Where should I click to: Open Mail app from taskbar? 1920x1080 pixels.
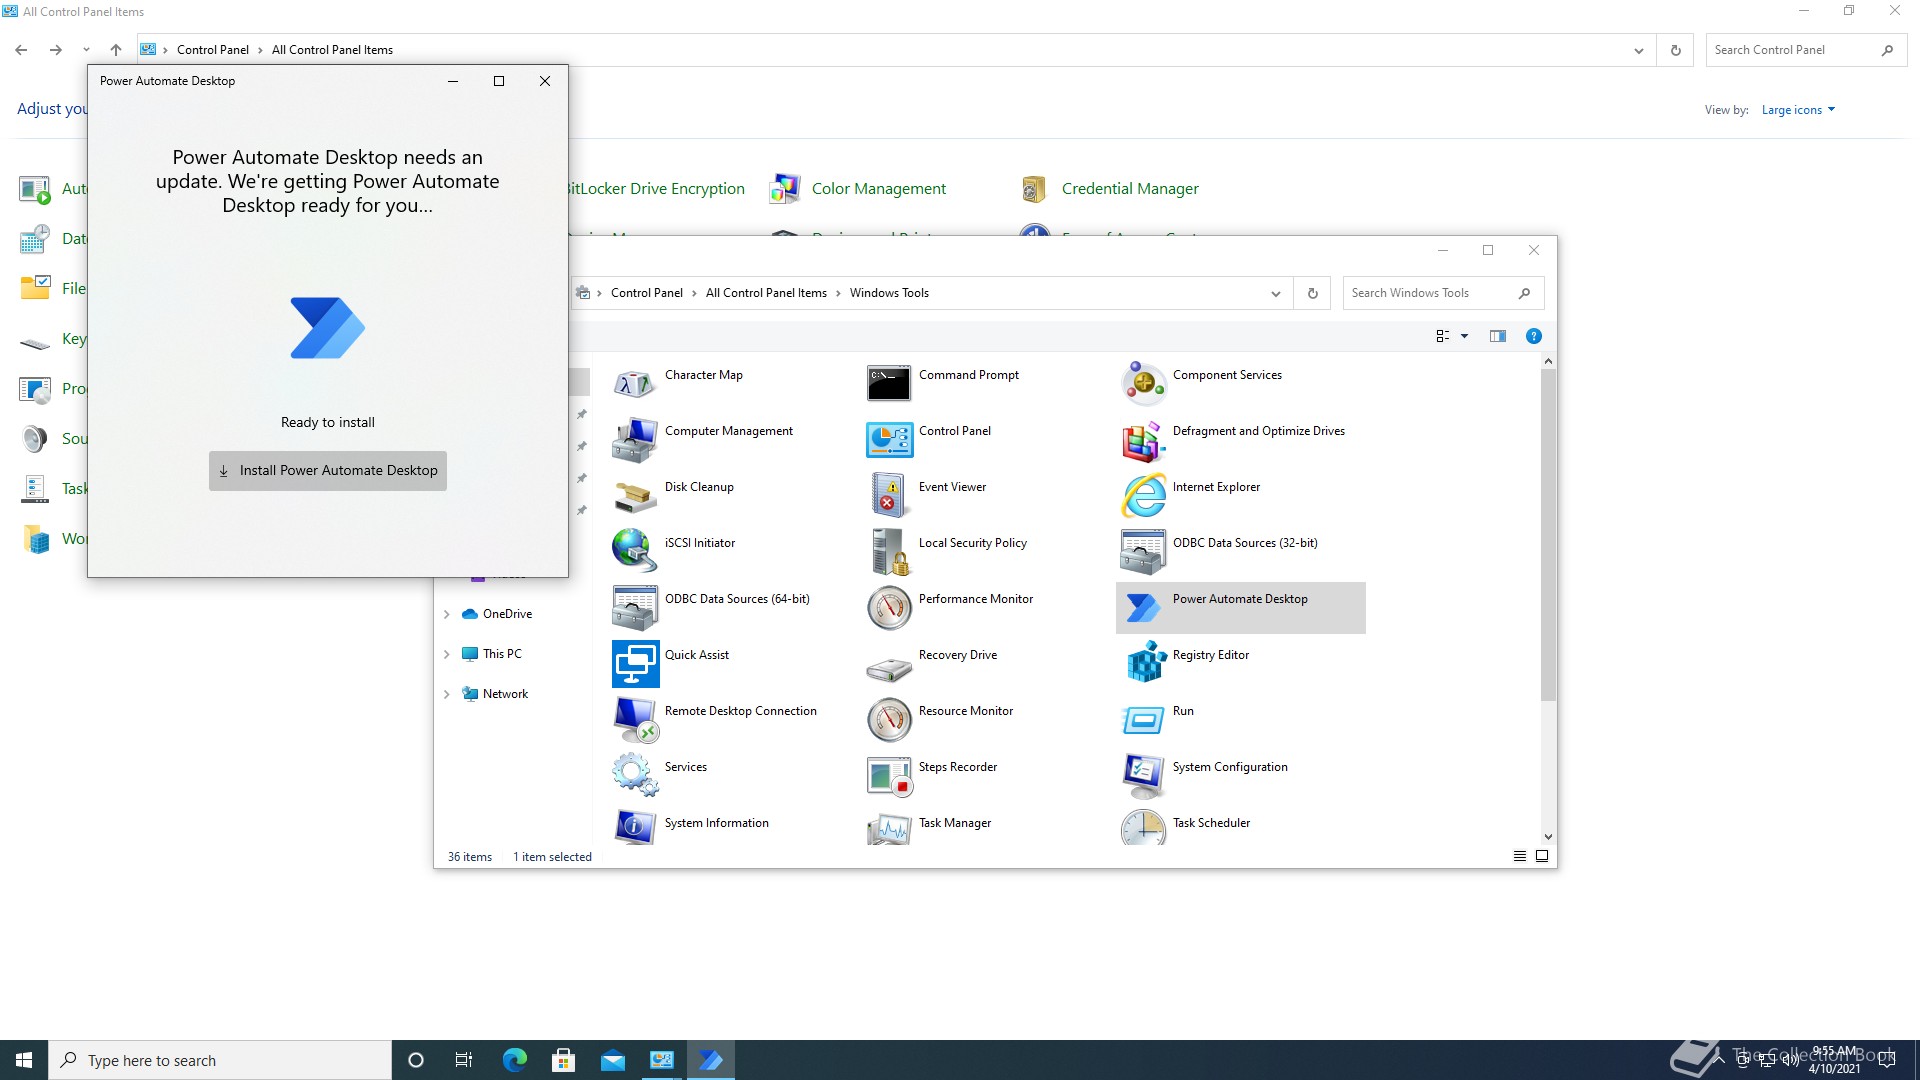pyautogui.click(x=613, y=1060)
